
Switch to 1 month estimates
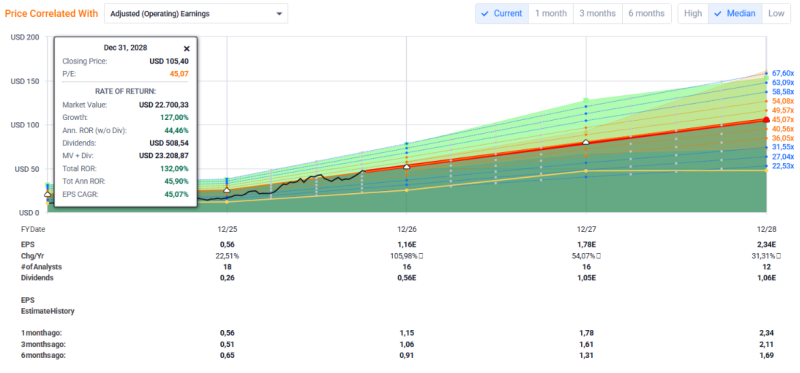coord(551,14)
